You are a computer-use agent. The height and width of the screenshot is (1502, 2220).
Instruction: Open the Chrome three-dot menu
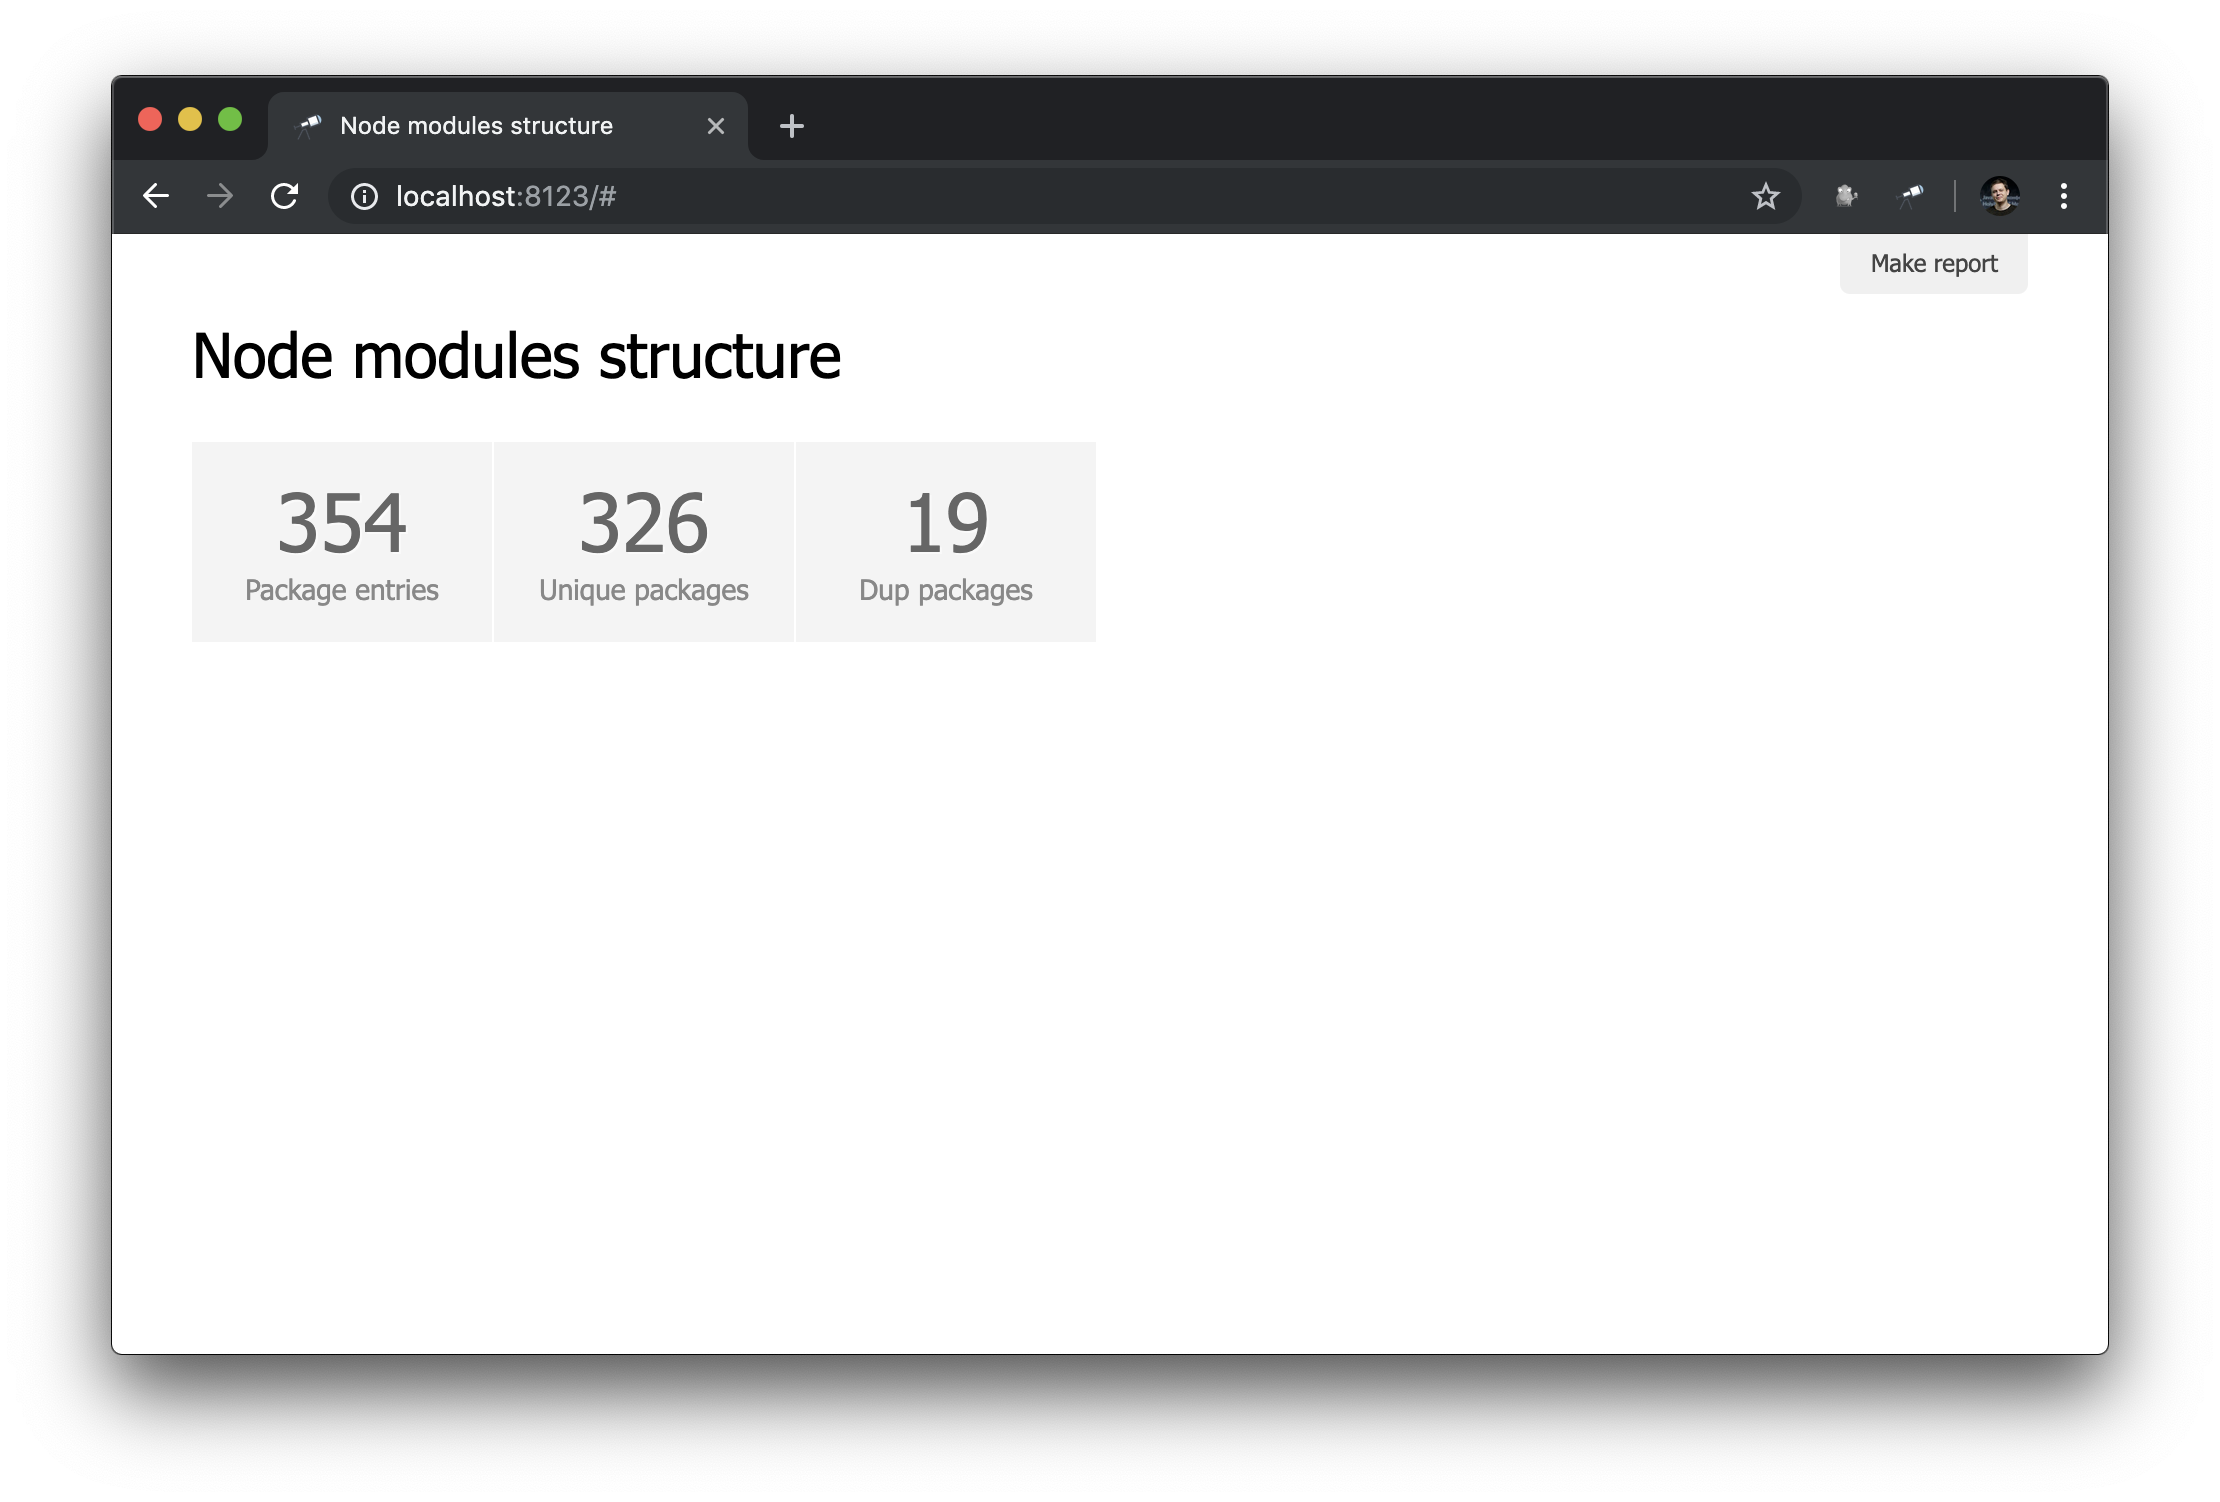click(x=2064, y=196)
